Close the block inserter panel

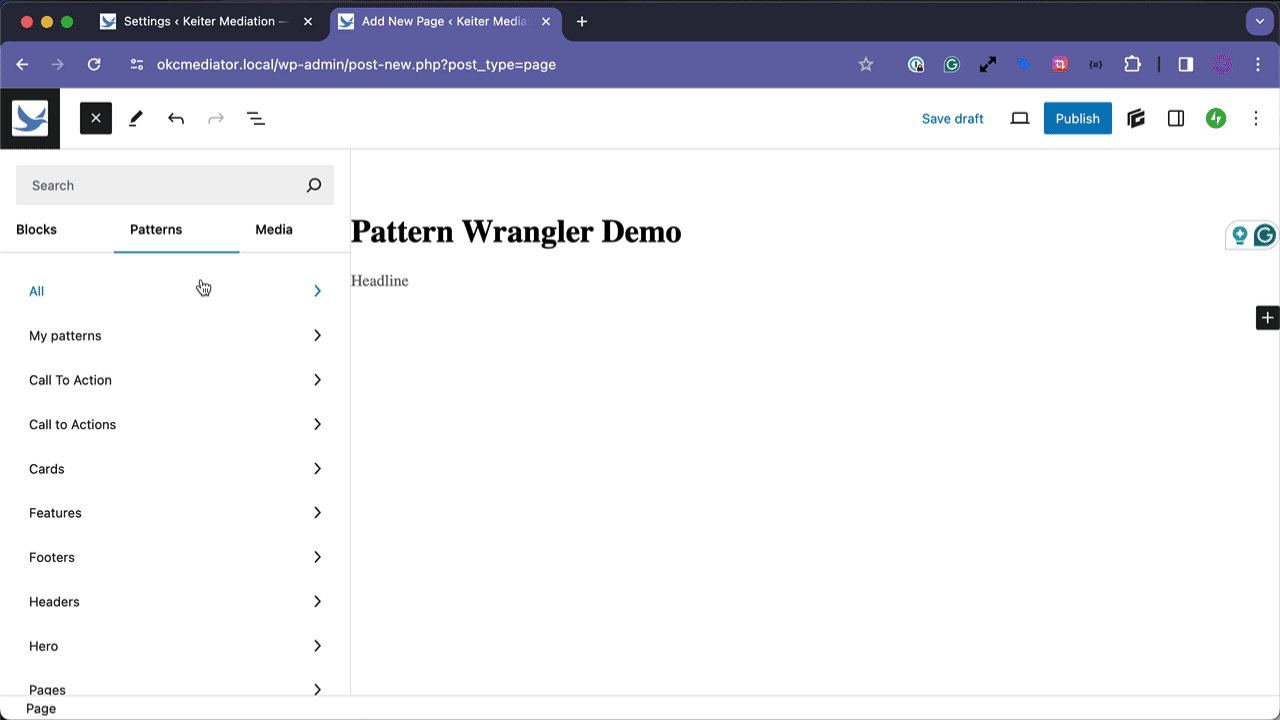pyautogui.click(x=96, y=118)
